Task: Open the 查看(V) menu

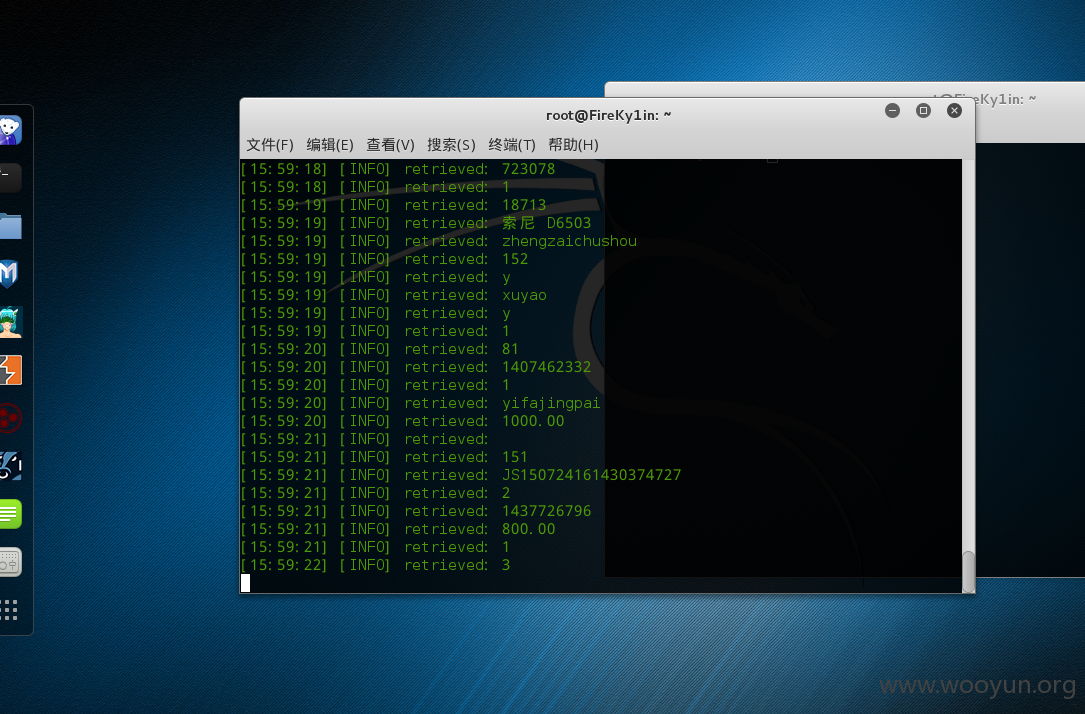Action: pos(390,145)
